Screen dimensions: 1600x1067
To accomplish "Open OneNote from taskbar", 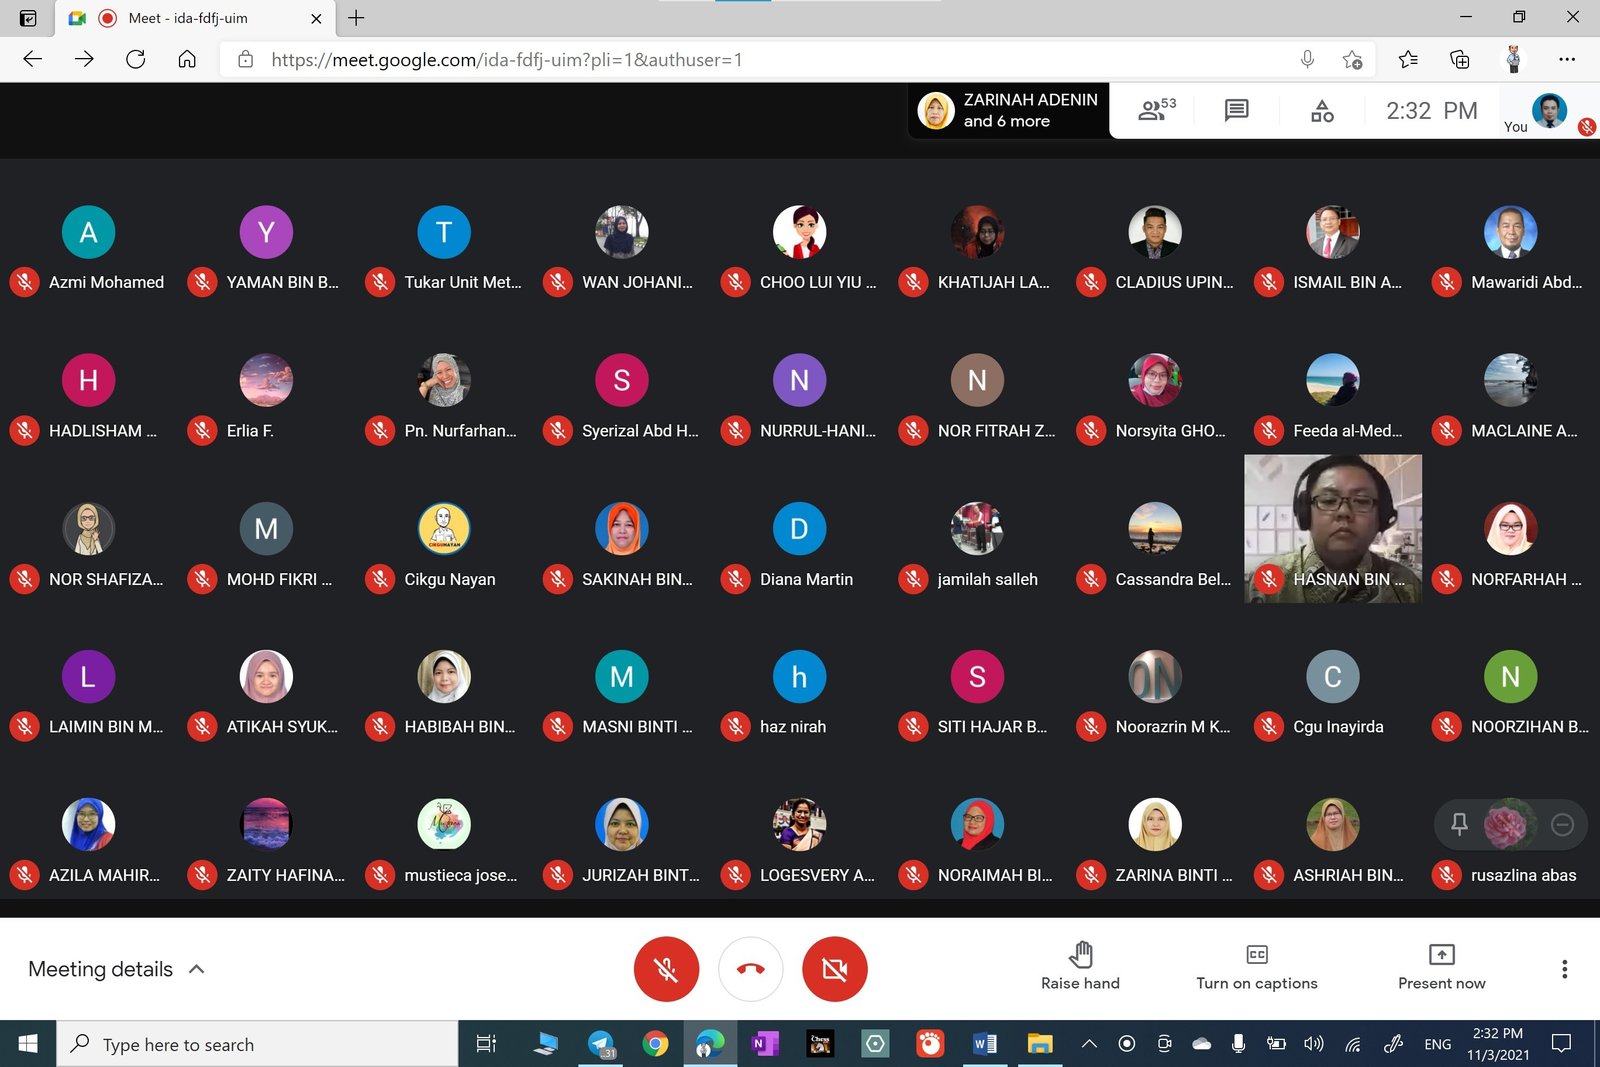I will 764,1044.
